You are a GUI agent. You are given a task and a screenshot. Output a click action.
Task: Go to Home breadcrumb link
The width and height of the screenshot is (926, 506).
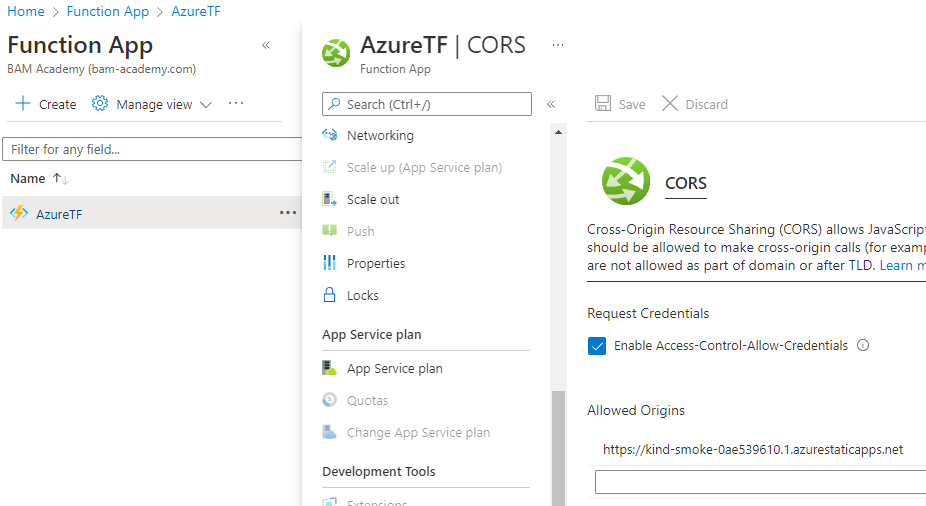26,11
